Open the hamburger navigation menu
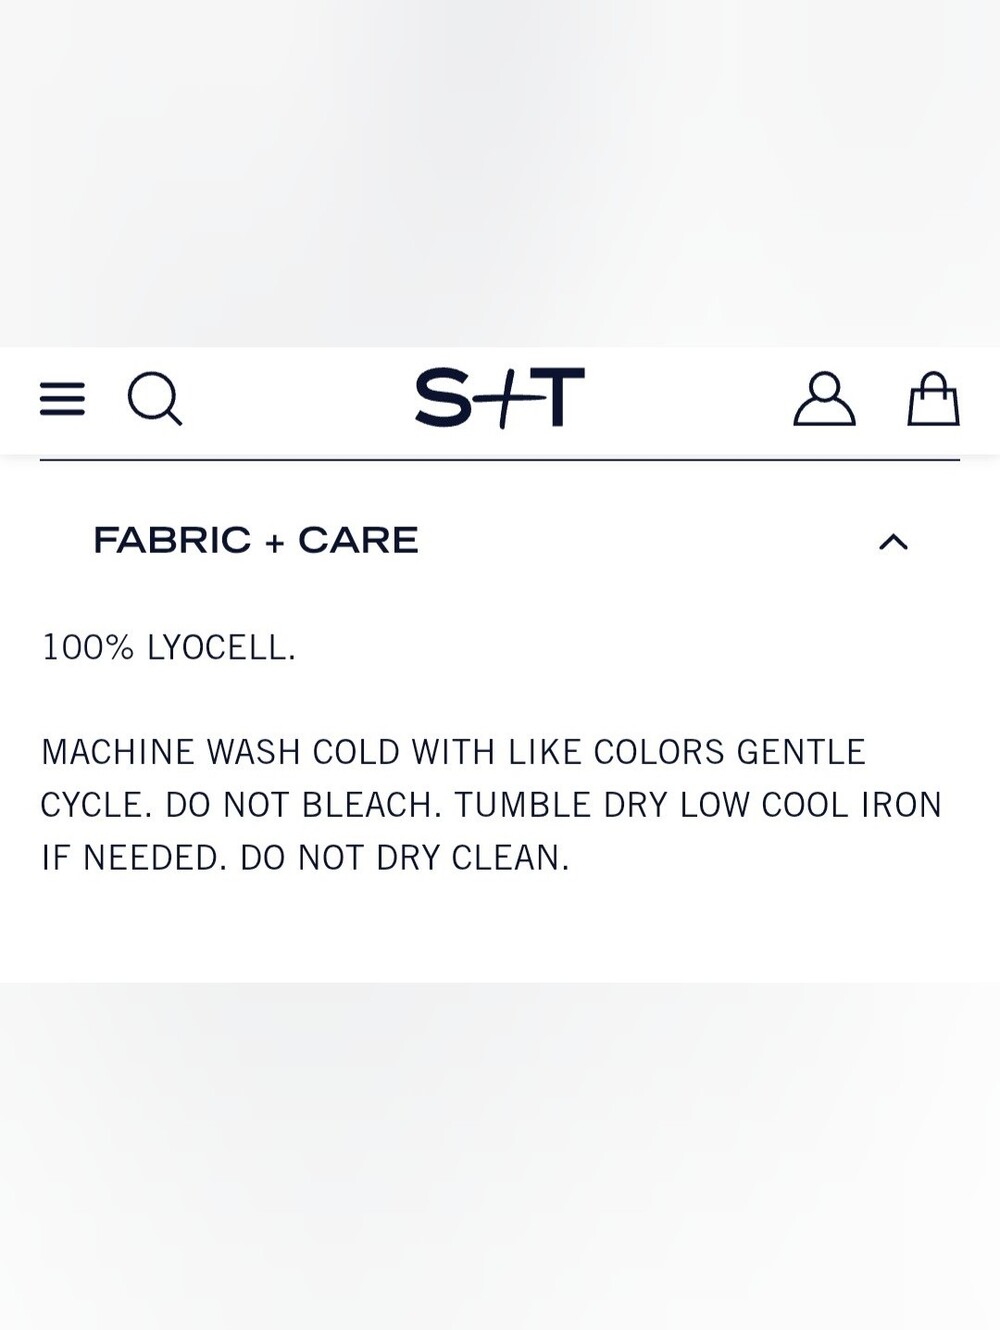1000x1330 pixels. [x=62, y=399]
